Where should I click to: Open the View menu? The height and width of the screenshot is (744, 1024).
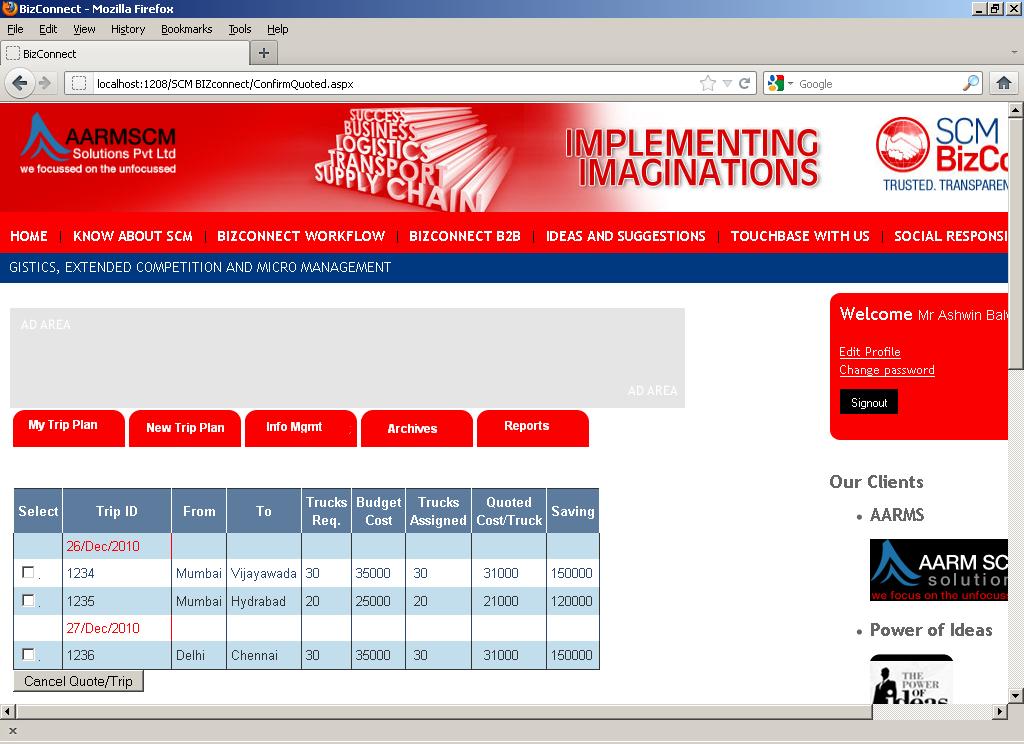click(x=84, y=29)
